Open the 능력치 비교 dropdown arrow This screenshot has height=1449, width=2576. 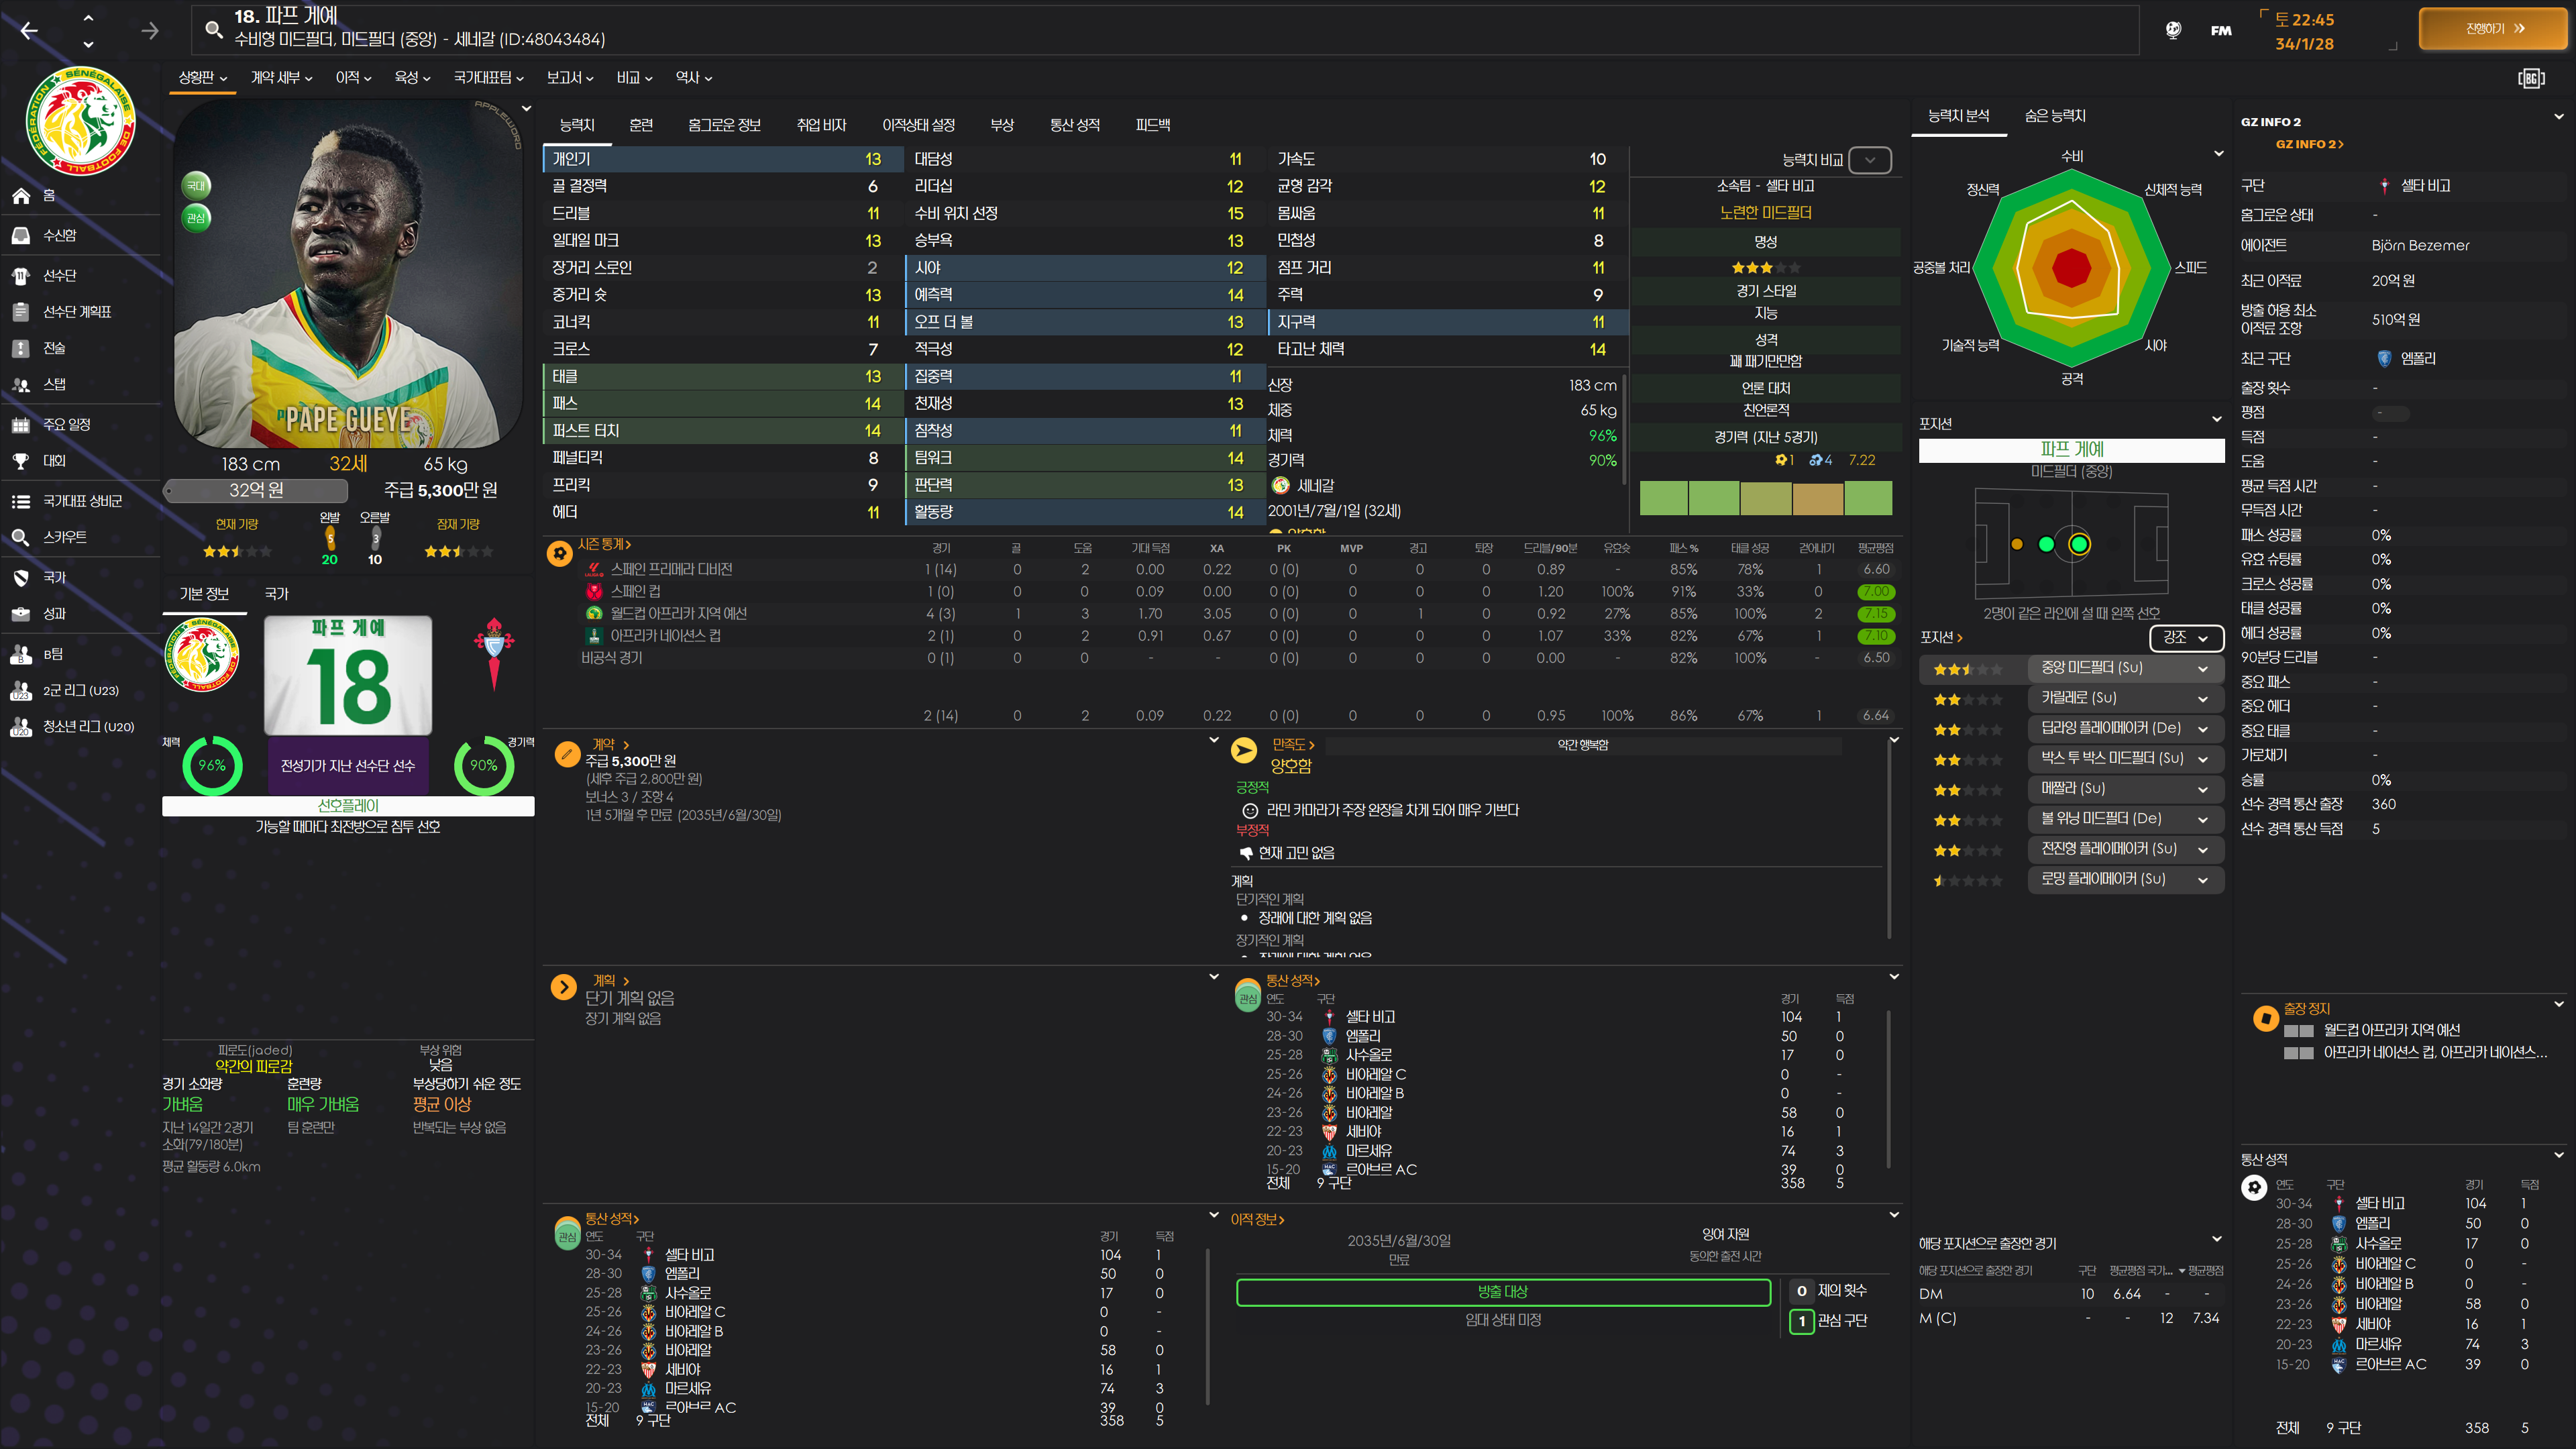(1869, 160)
